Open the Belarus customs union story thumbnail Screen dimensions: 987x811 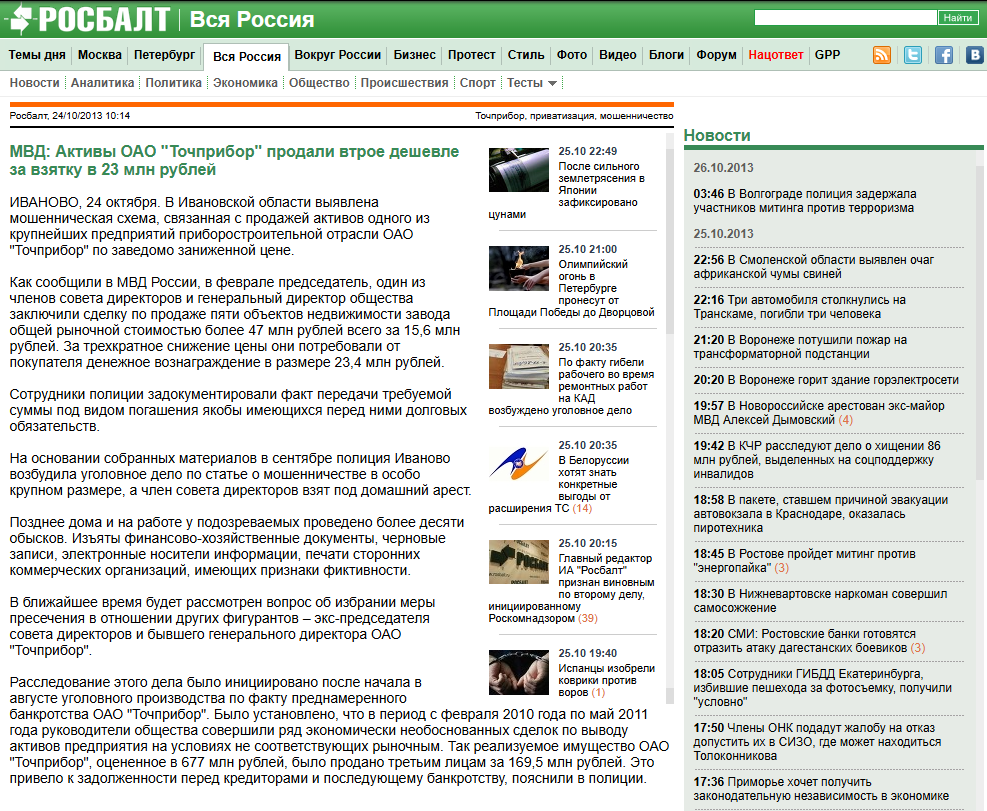[x=519, y=464]
